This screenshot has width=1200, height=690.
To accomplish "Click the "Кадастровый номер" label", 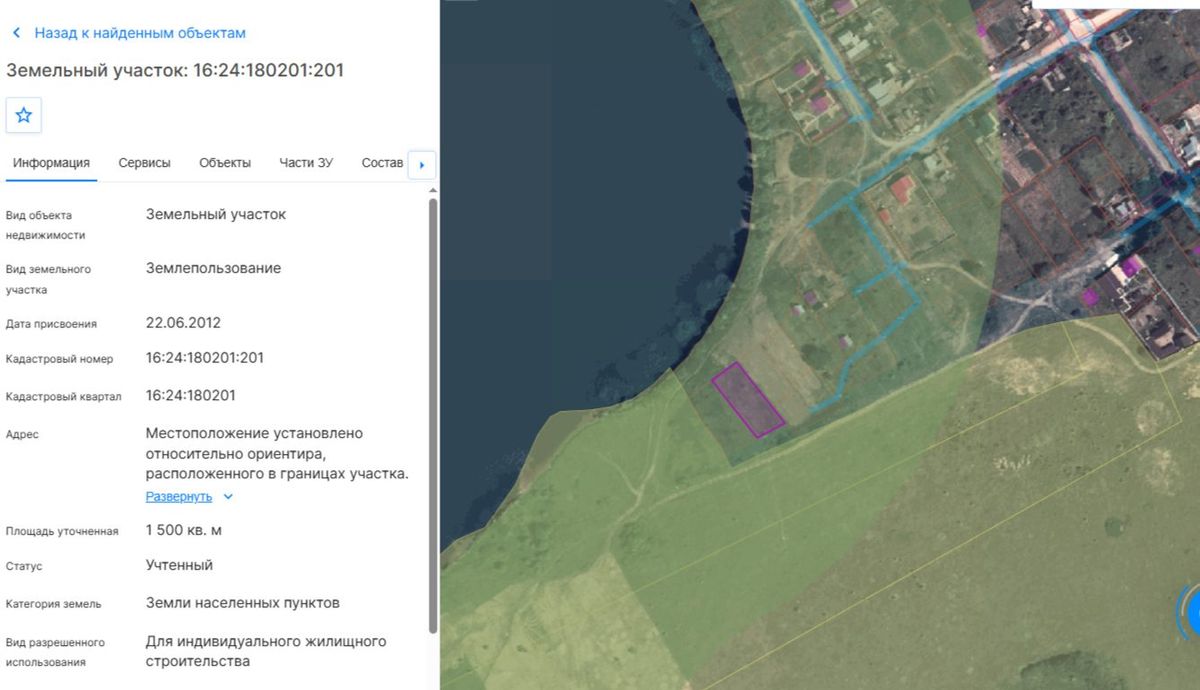I will pos(59,359).
